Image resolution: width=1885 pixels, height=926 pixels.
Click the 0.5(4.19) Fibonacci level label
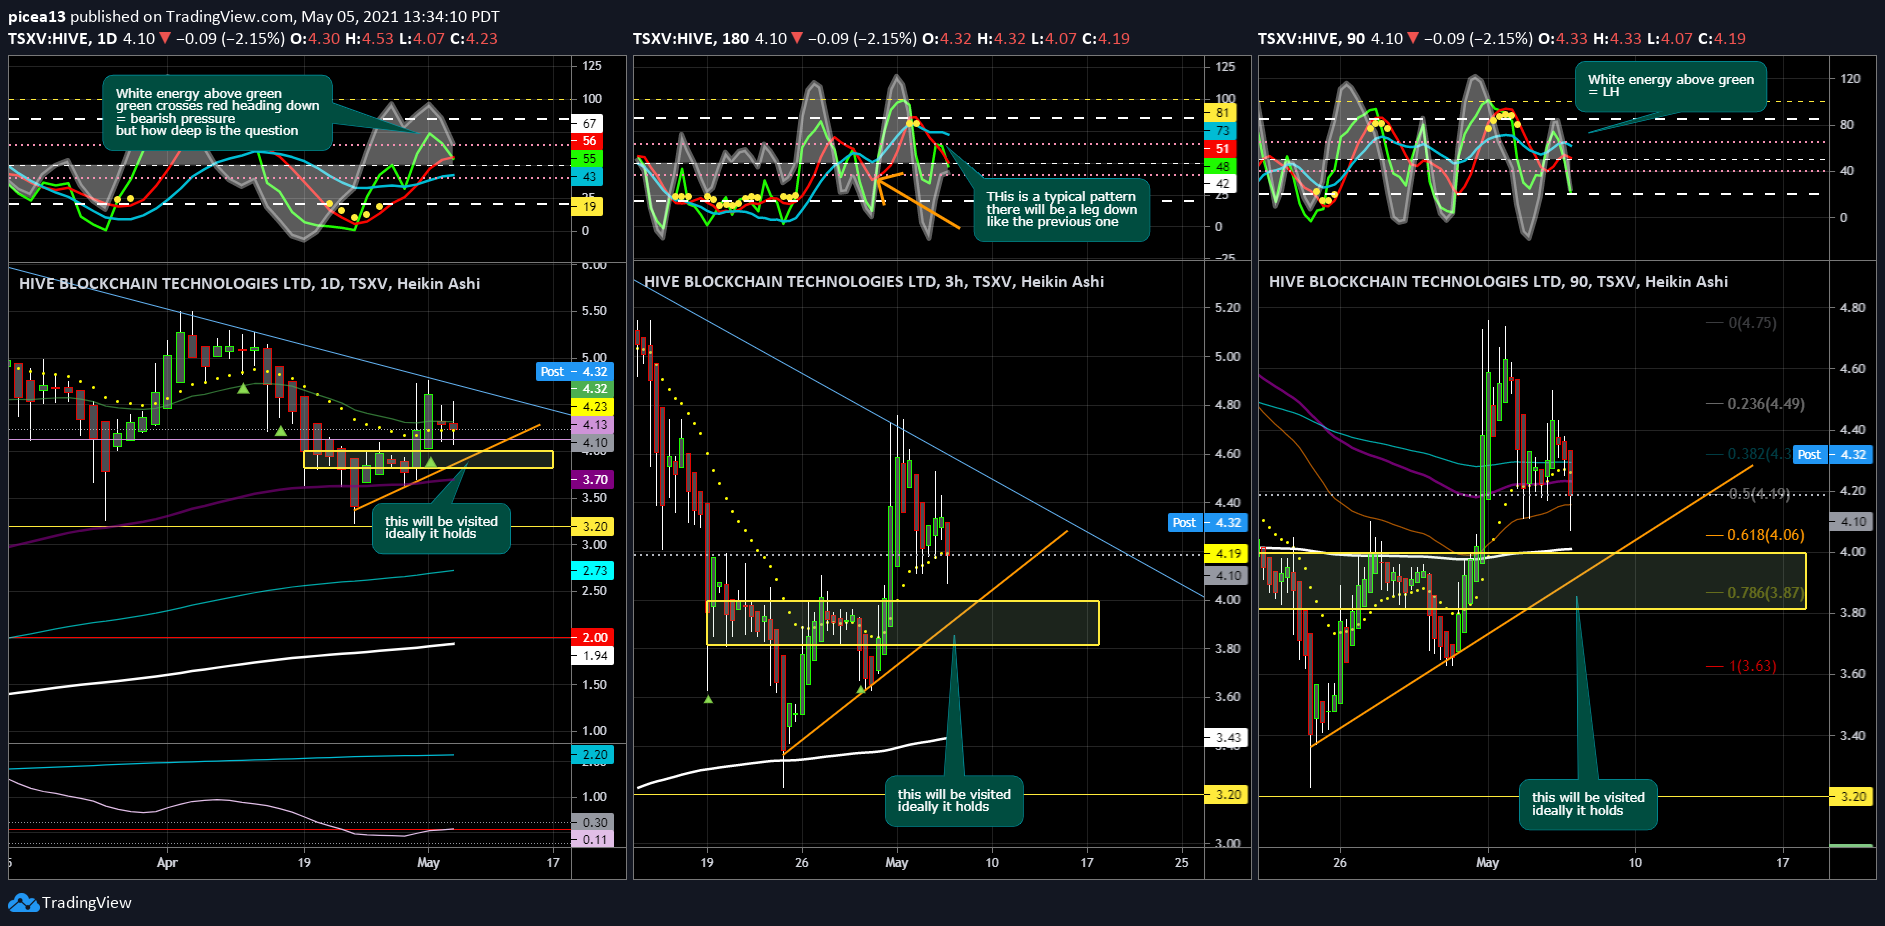(1758, 494)
